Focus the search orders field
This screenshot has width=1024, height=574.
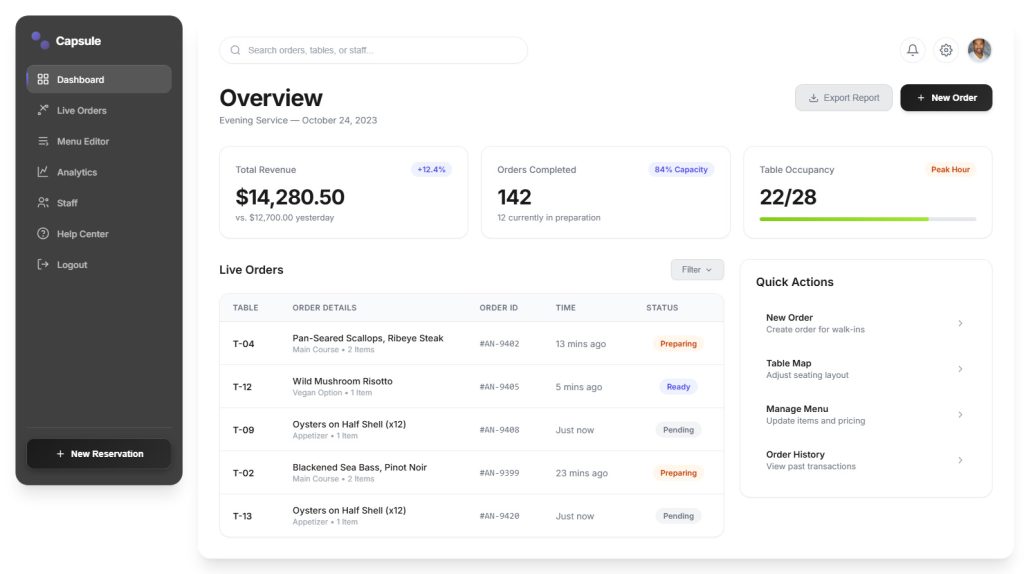click(x=374, y=50)
